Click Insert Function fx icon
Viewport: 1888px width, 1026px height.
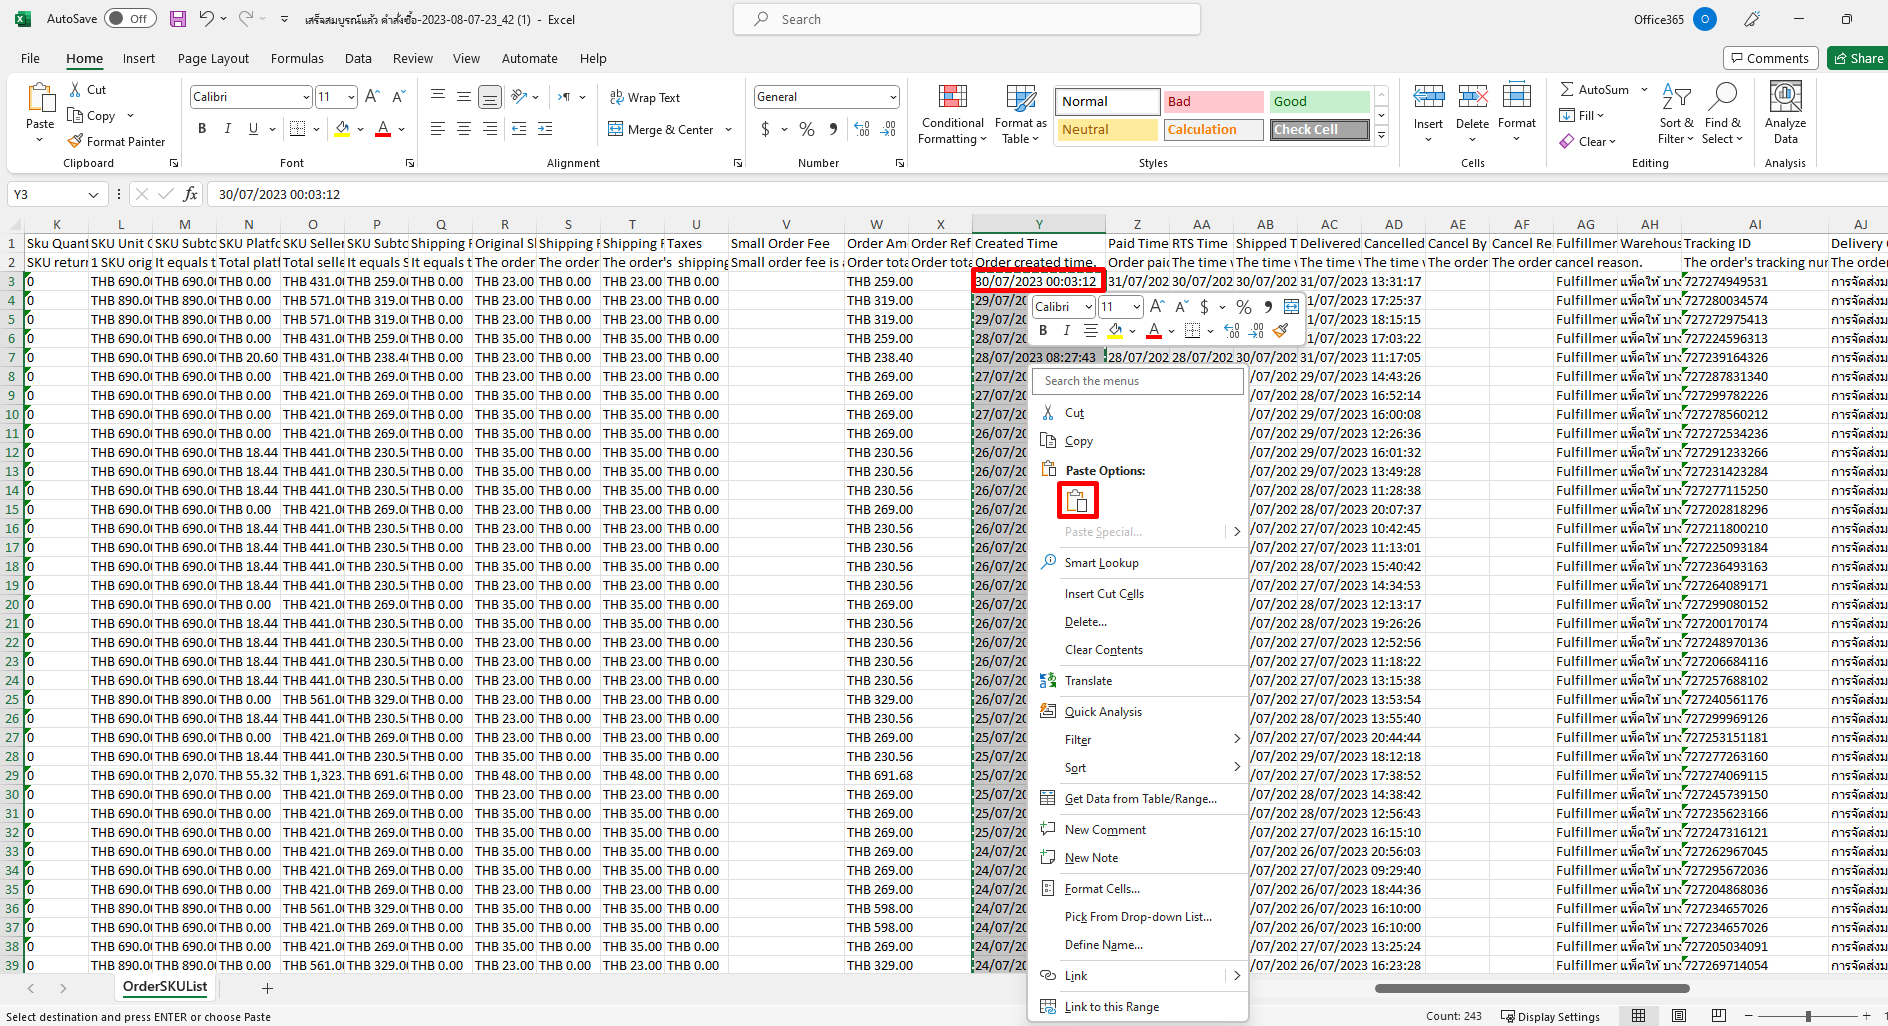191,194
